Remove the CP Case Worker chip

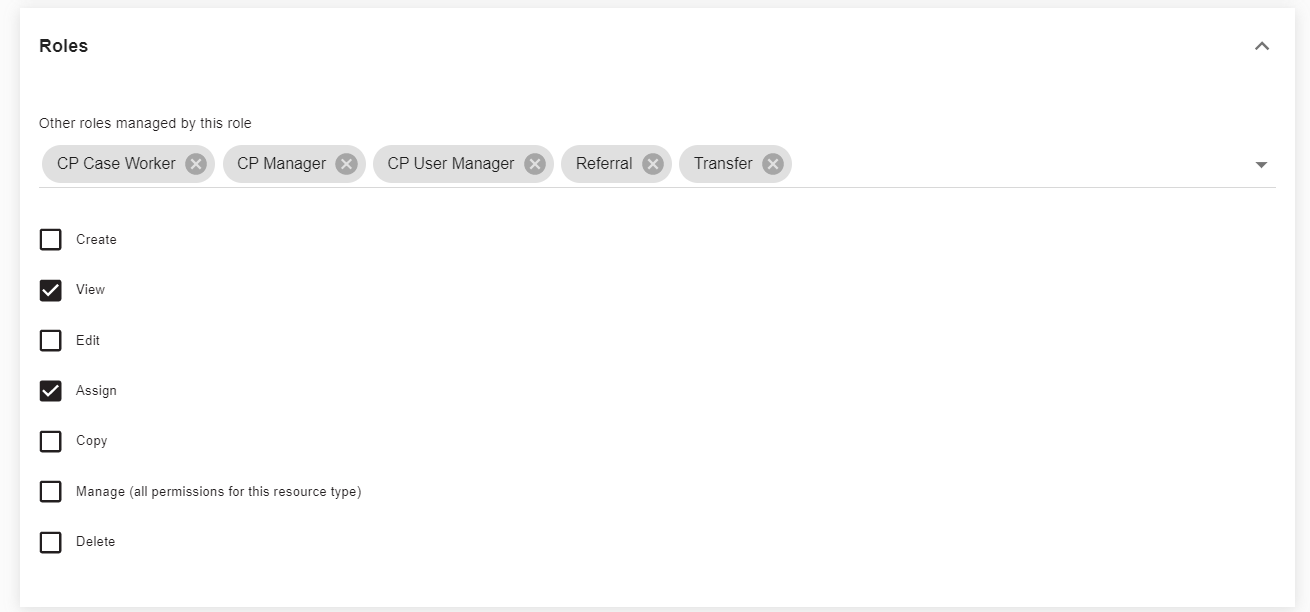click(196, 164)
